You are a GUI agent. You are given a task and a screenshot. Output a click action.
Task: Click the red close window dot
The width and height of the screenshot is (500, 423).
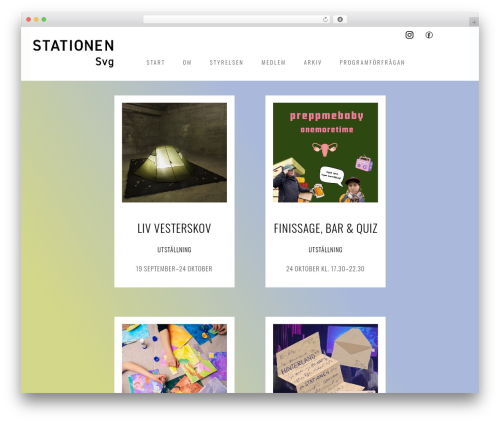coord(29,20)
